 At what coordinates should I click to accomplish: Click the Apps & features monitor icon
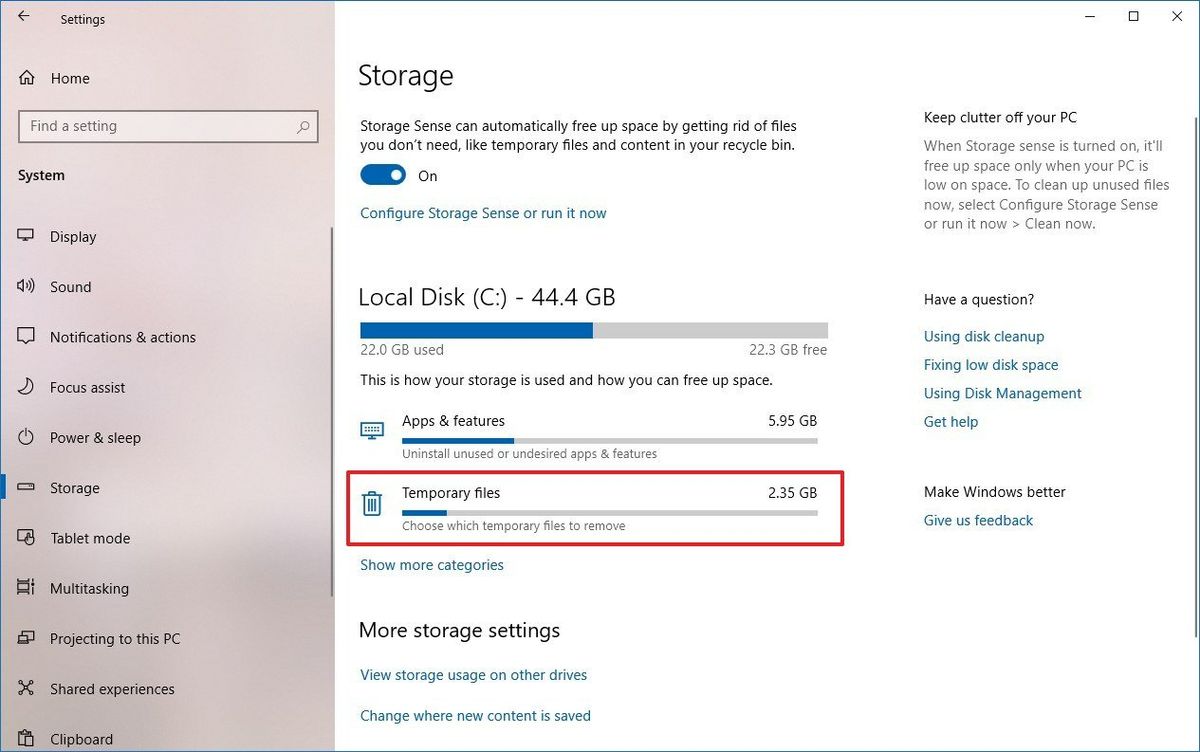tap(372, 429)
